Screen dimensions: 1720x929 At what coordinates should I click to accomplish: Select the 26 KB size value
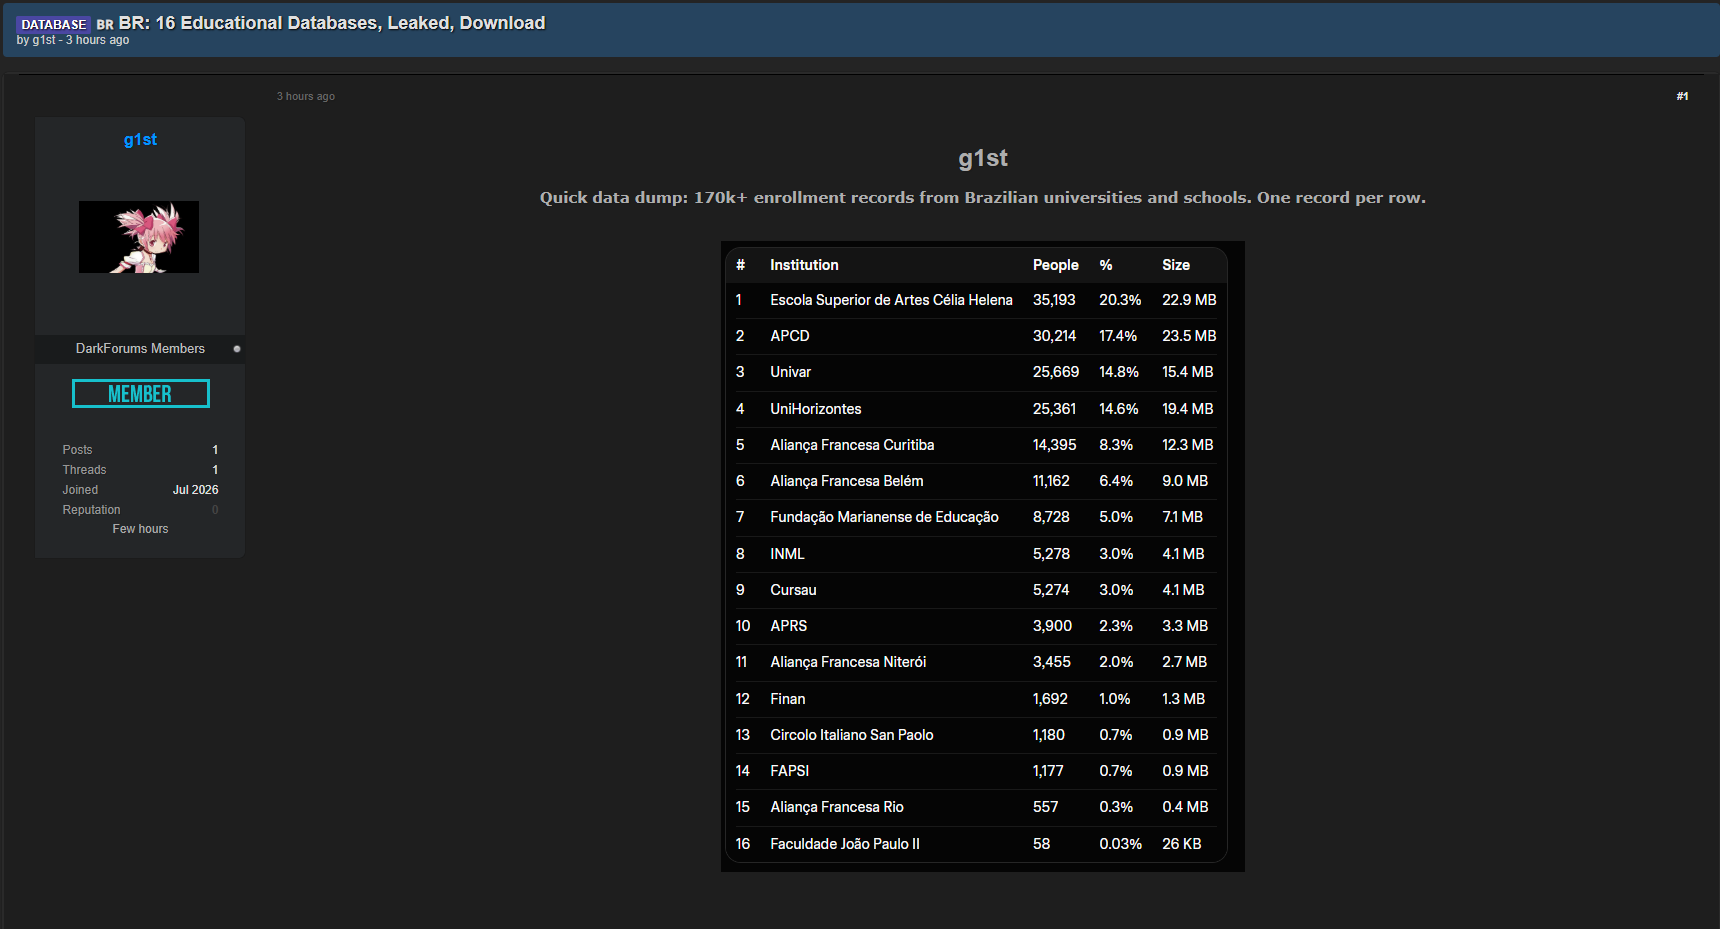[1182, 844]
